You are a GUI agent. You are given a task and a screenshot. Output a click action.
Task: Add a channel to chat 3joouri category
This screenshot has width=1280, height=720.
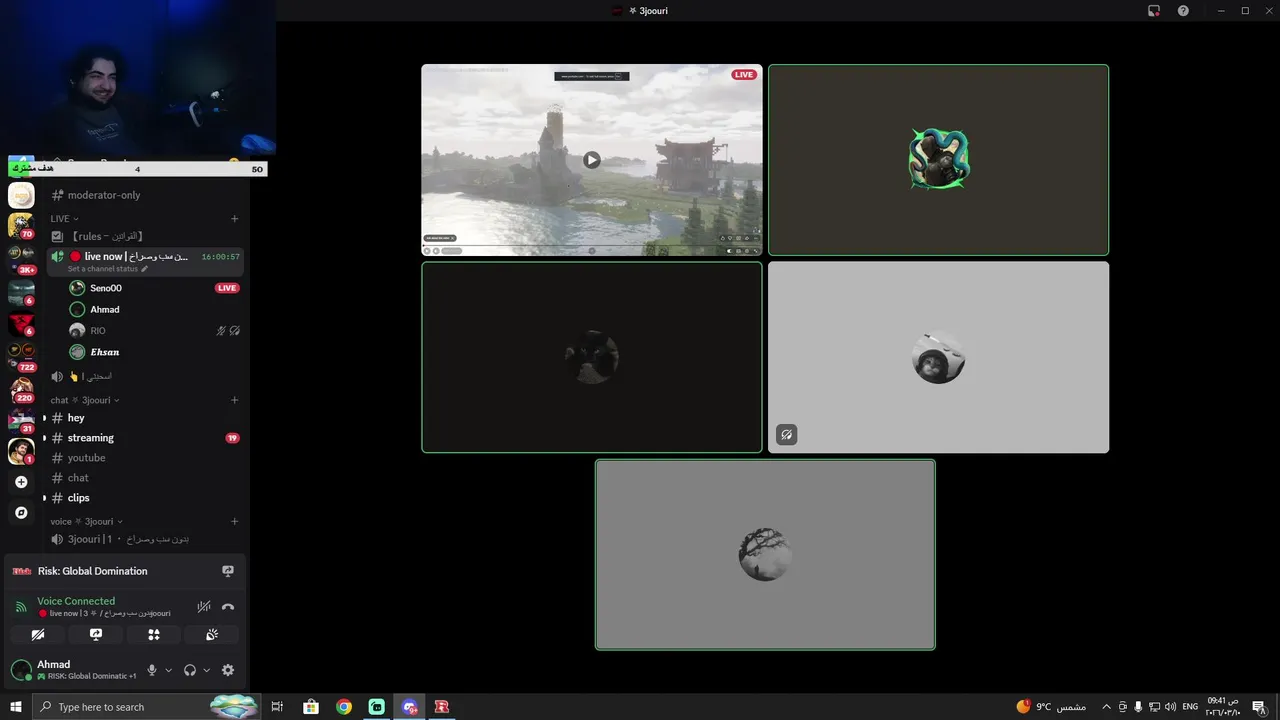click(x=235, y=400)
